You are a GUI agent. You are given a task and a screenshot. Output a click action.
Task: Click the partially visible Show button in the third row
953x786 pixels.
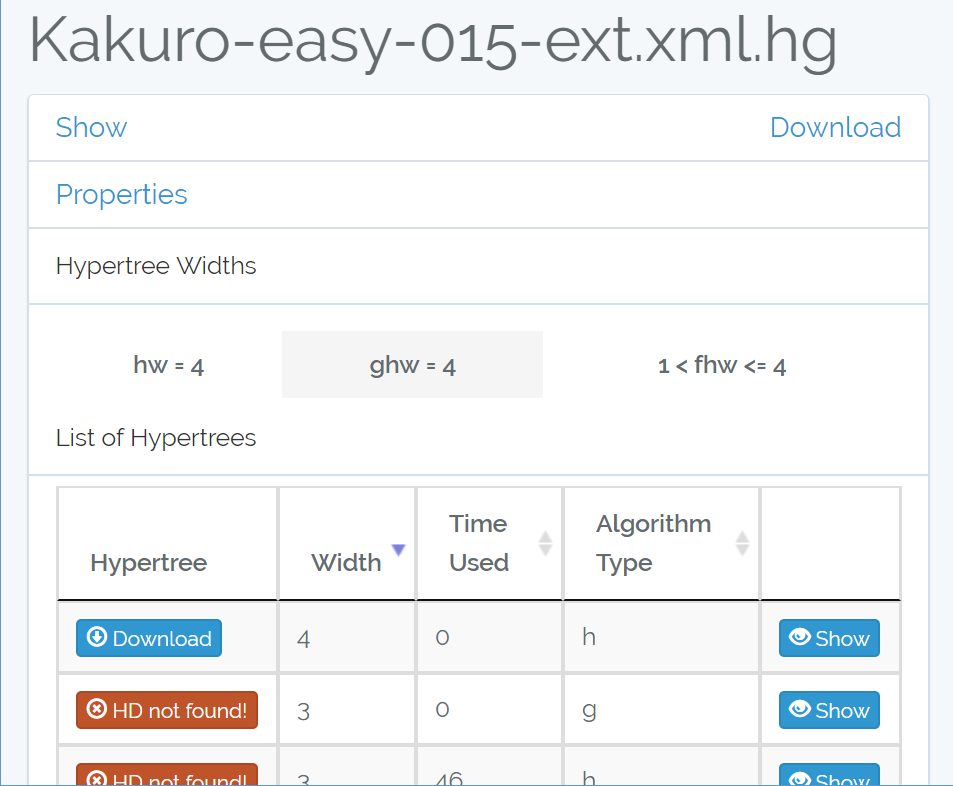pos(829,777)
